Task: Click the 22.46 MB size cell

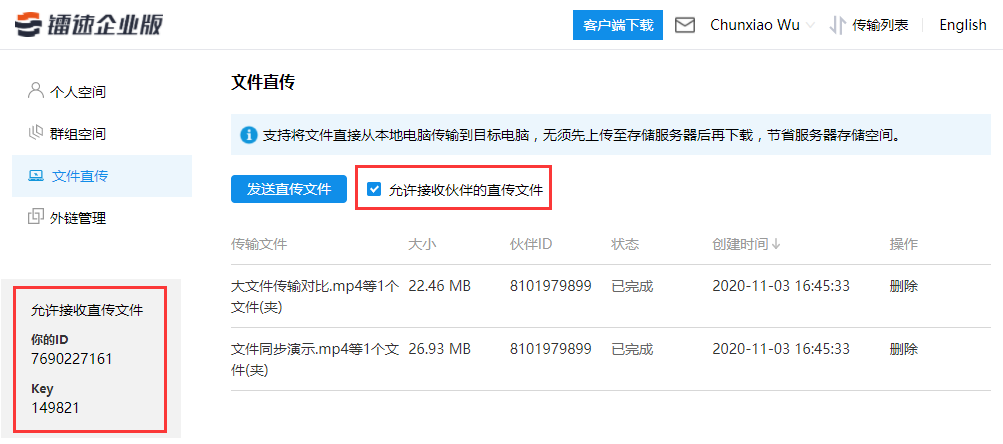Action: [x=439, y=286]
